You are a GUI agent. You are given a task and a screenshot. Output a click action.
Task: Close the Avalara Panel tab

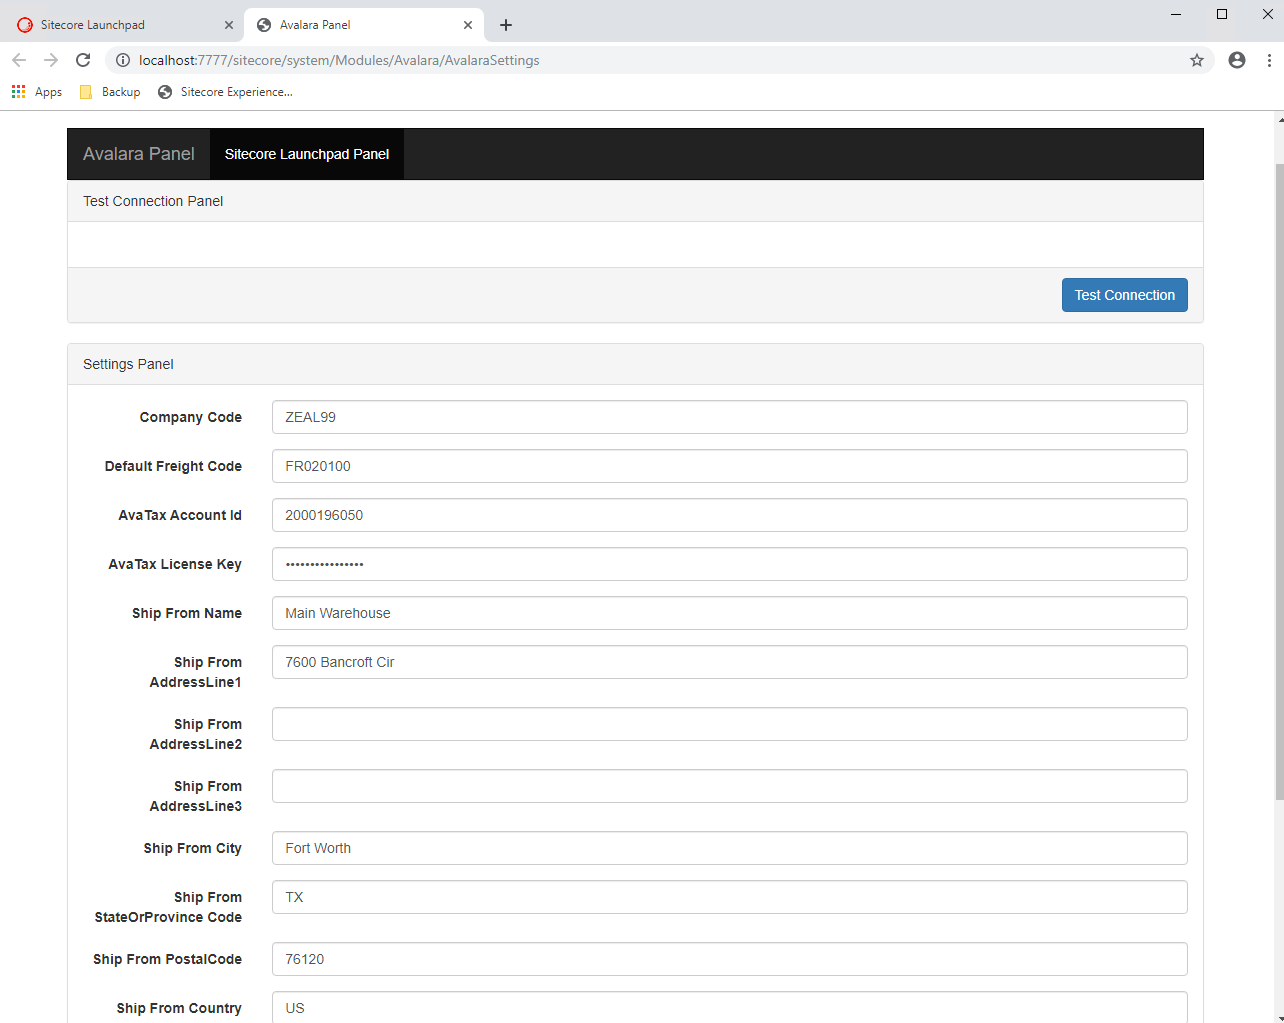point(468,25)
